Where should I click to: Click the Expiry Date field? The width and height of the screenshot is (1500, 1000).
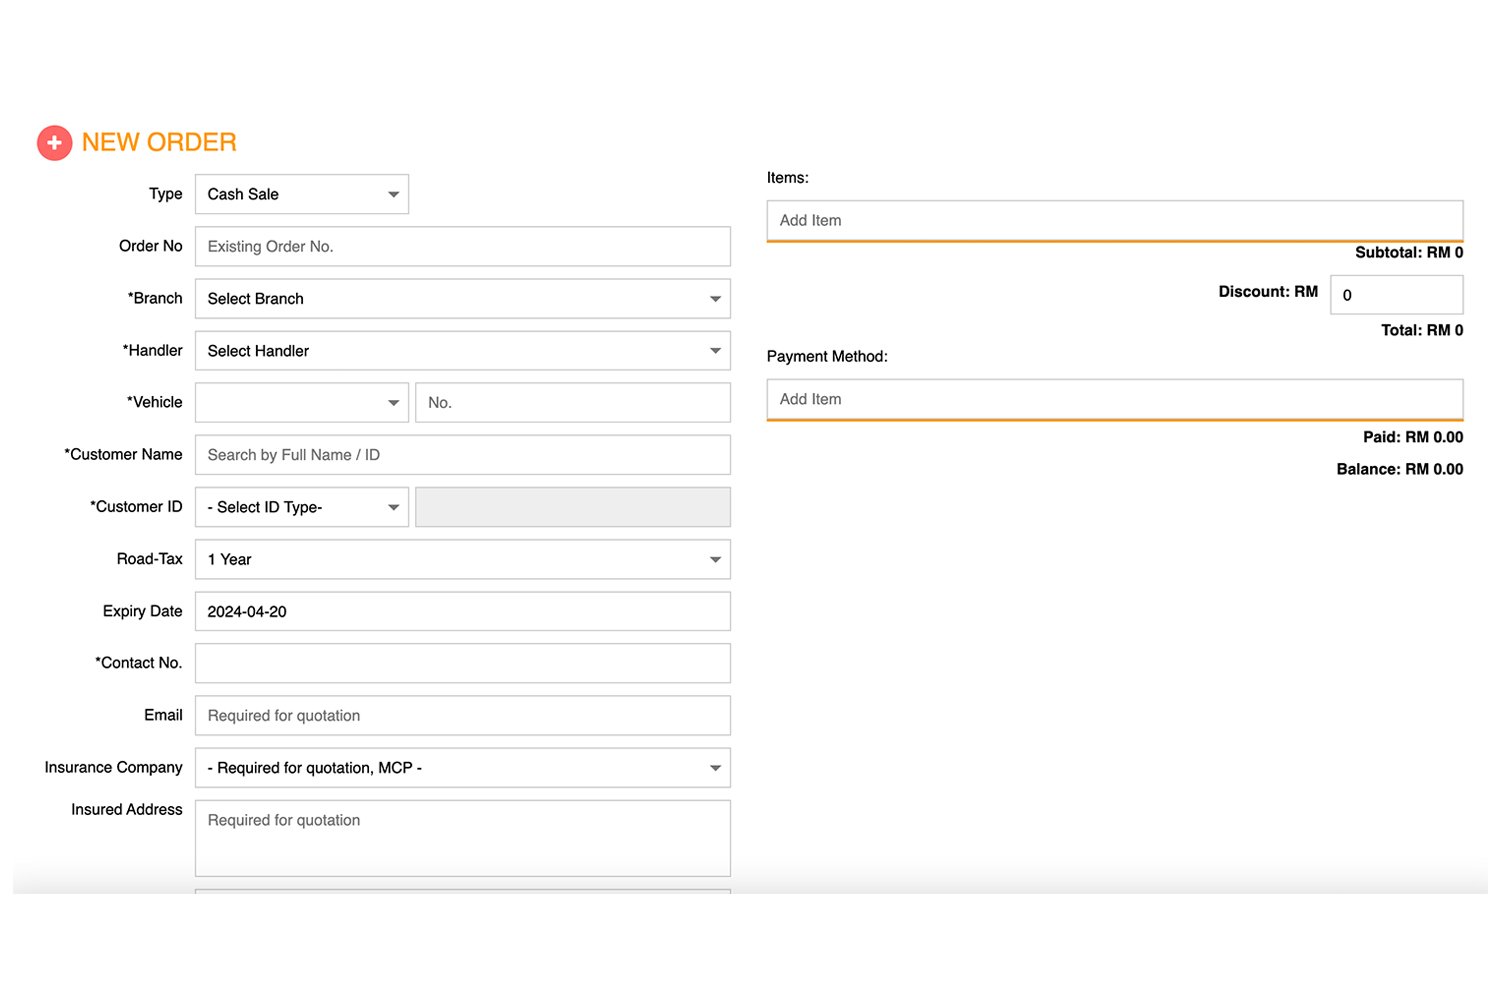(462, 611)
